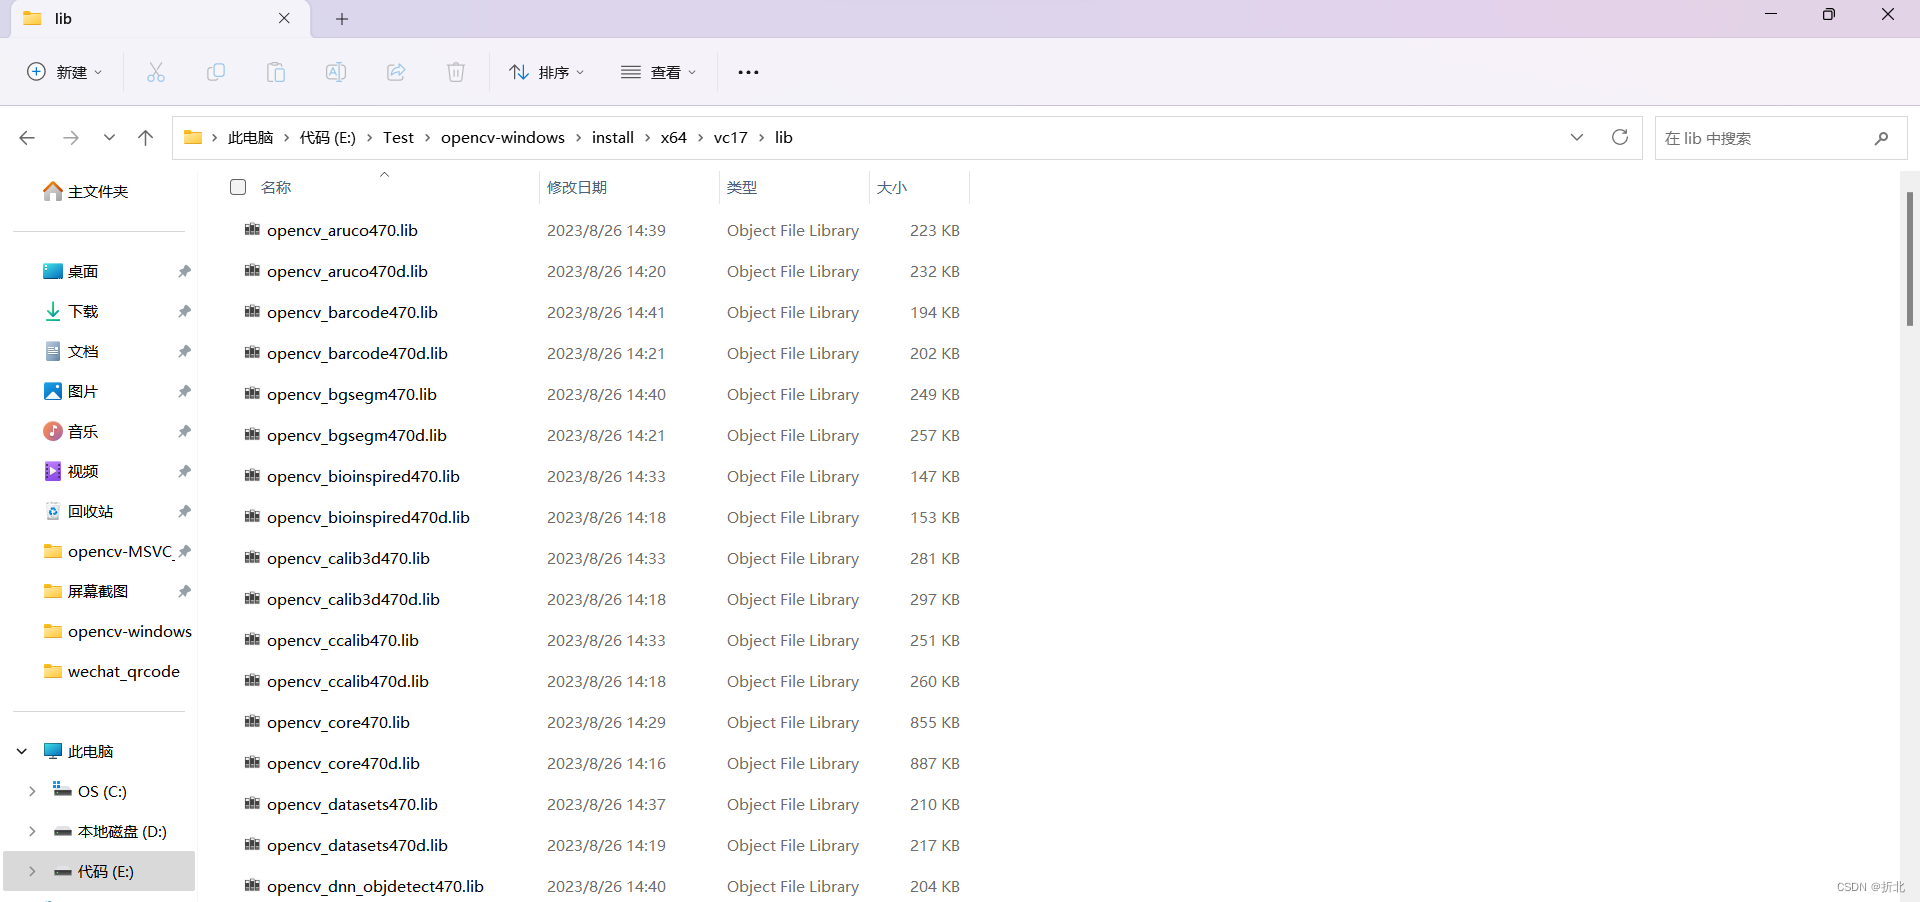Image resolution: width=1920 pixels, height=902 pixels.
Task: Open the 新建 dropdown menu
Action: pyautogui.click(x=65, y=72)
